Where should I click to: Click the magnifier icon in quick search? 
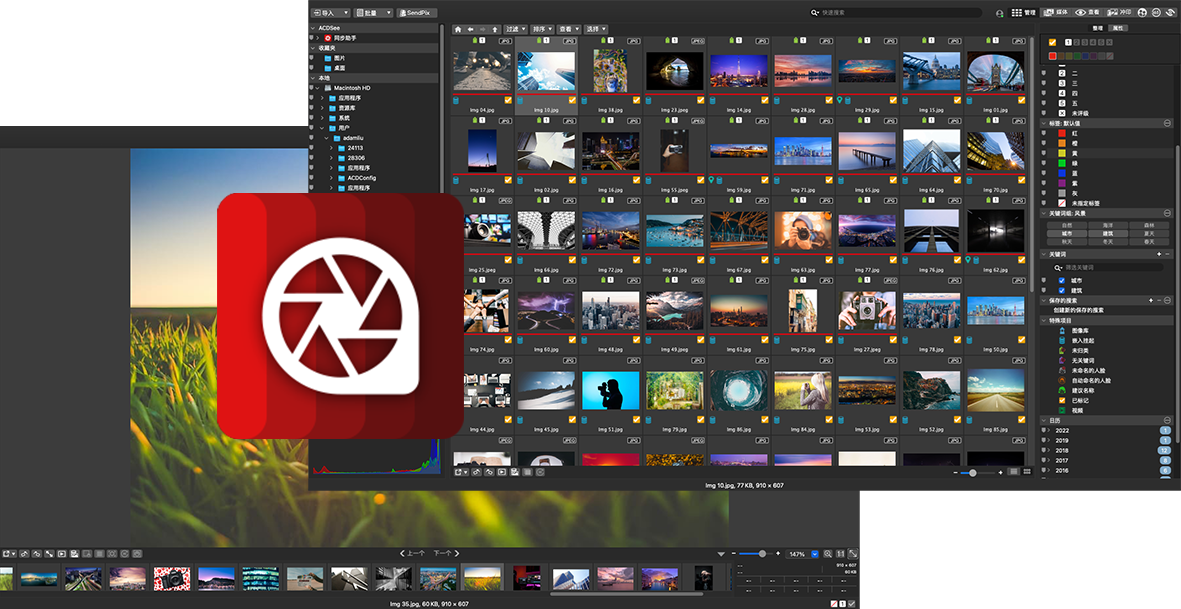tap(816, 13)
